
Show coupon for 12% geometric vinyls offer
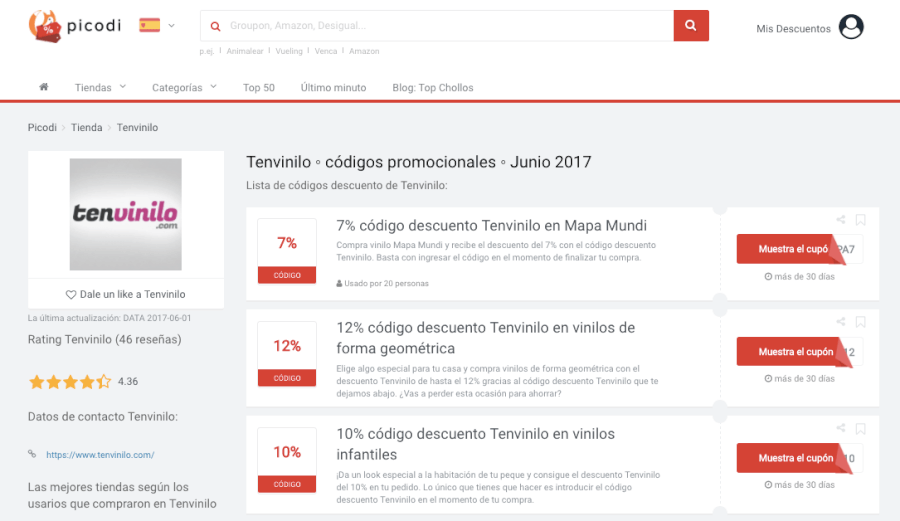click(x=794, y=352)
